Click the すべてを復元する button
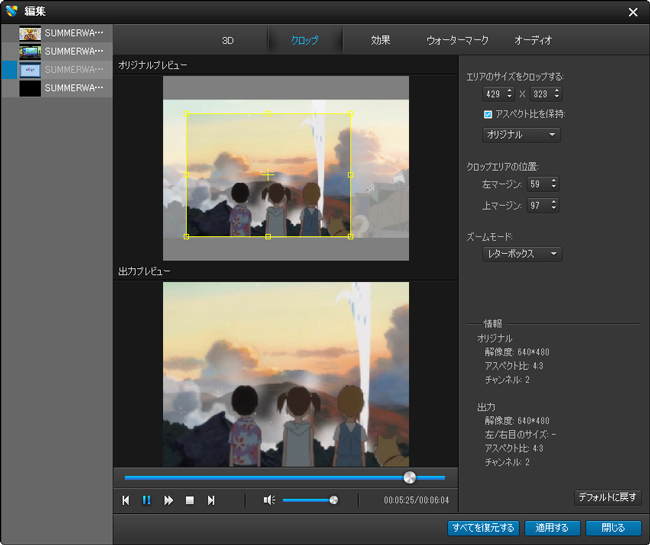Screen dimensions: 650x545 pos(483,527)
